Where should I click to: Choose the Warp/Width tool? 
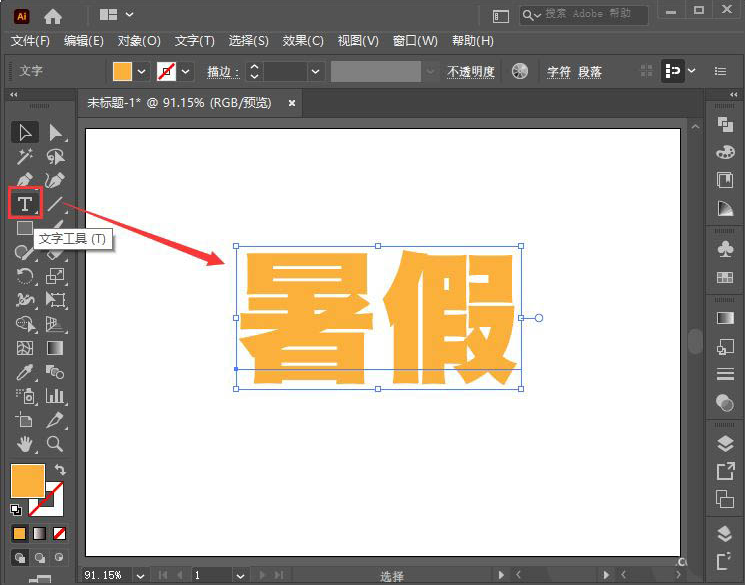(25, 300)
